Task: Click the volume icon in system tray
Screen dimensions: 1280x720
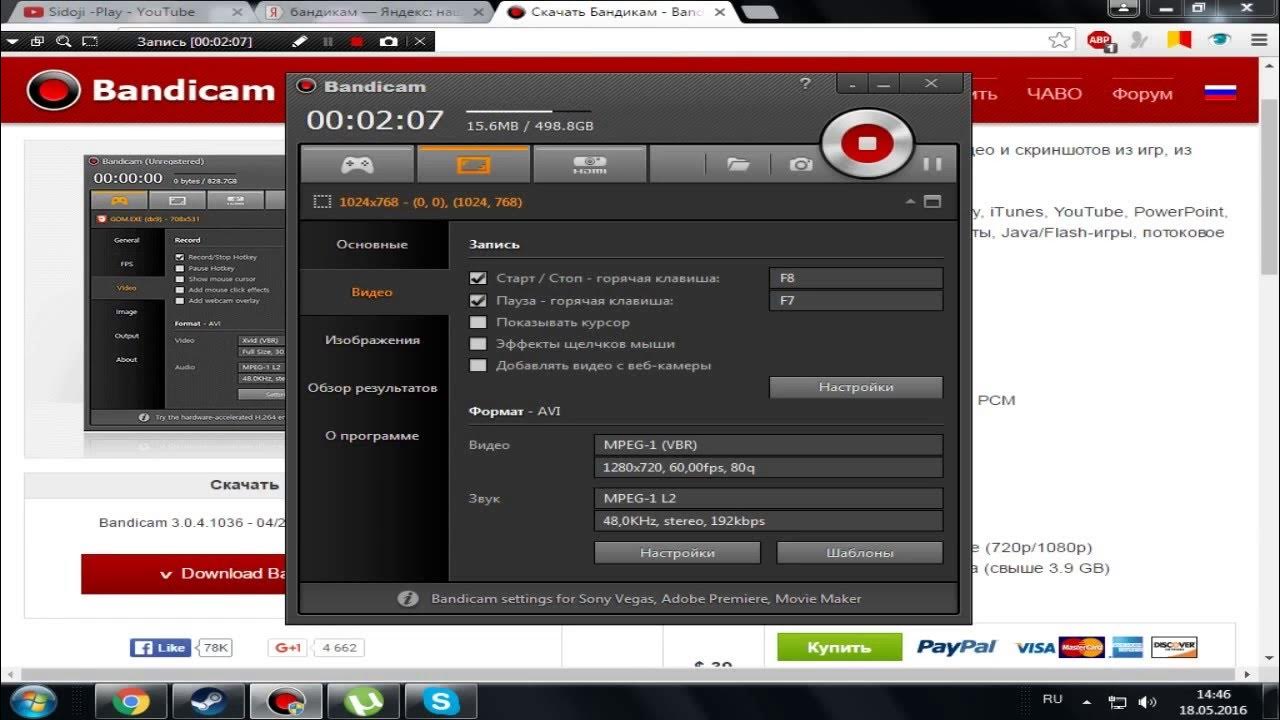Action: [x=1147, y=703]
